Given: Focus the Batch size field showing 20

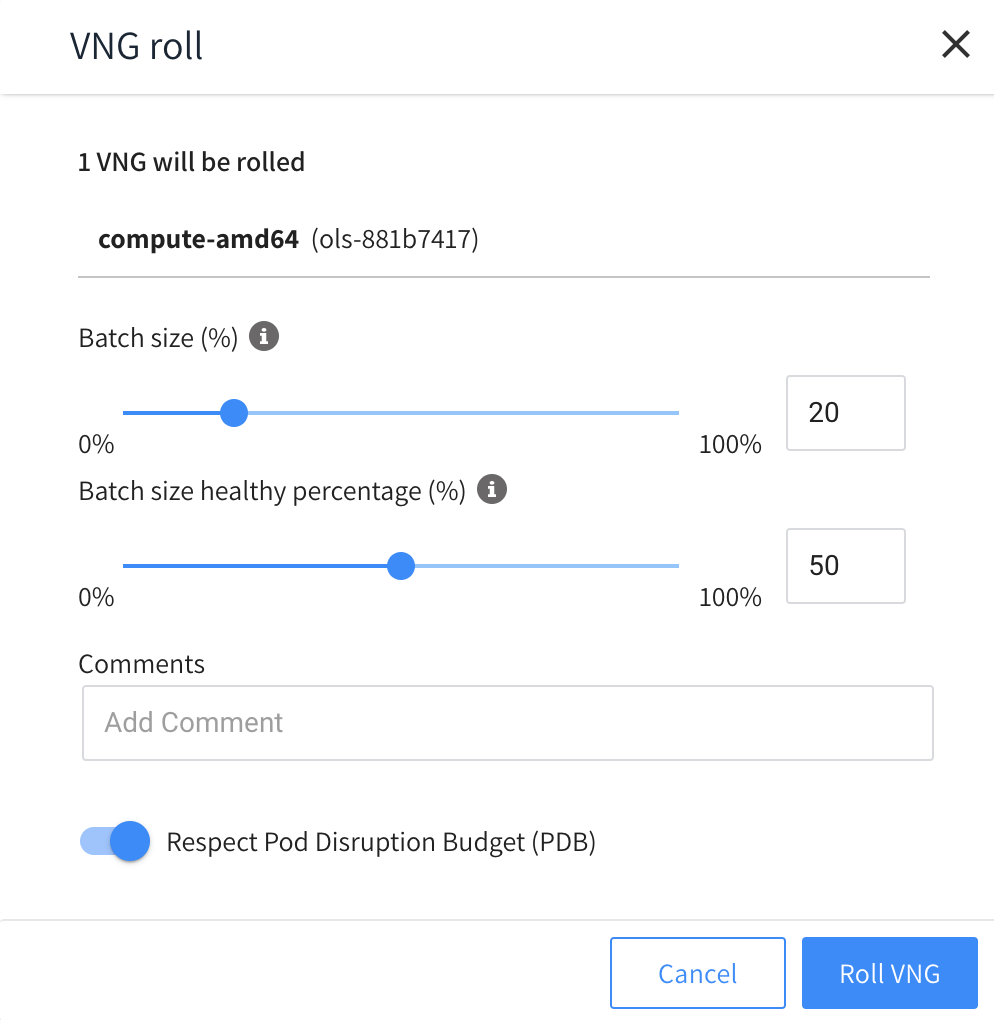Looking at the screenshot, I should coord(845,413).
